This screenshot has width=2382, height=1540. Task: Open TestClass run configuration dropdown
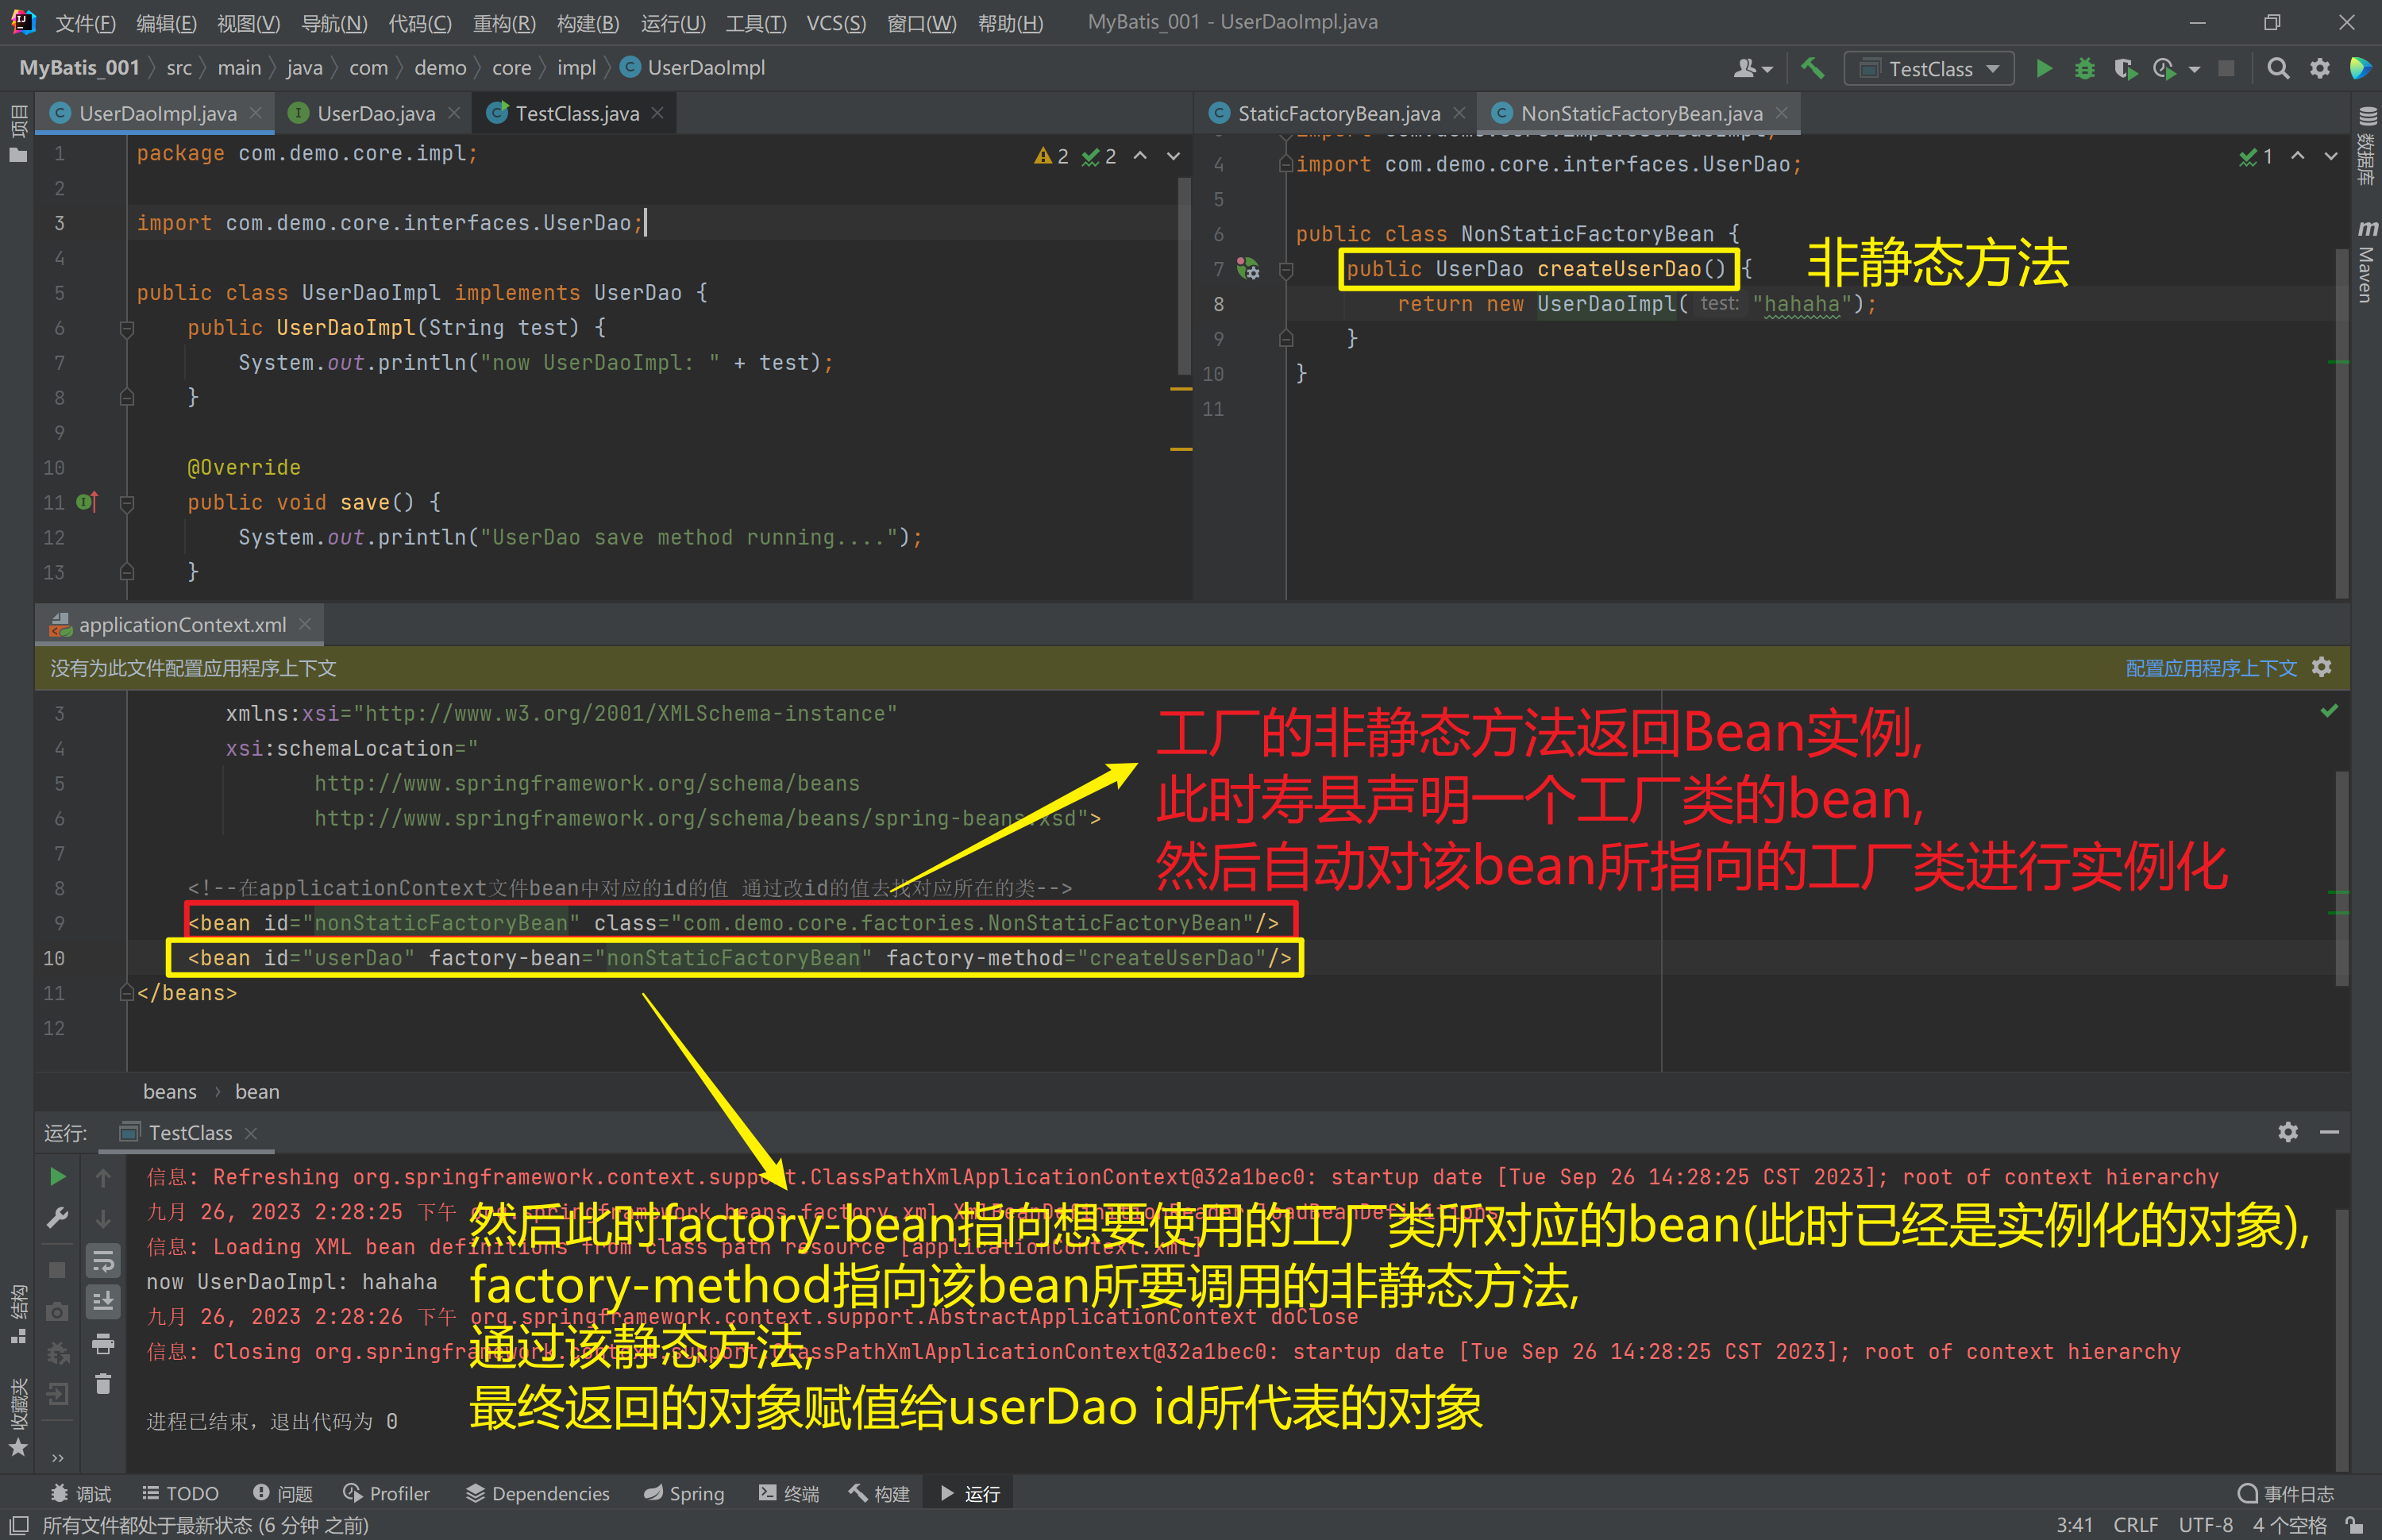point(1929,68)
